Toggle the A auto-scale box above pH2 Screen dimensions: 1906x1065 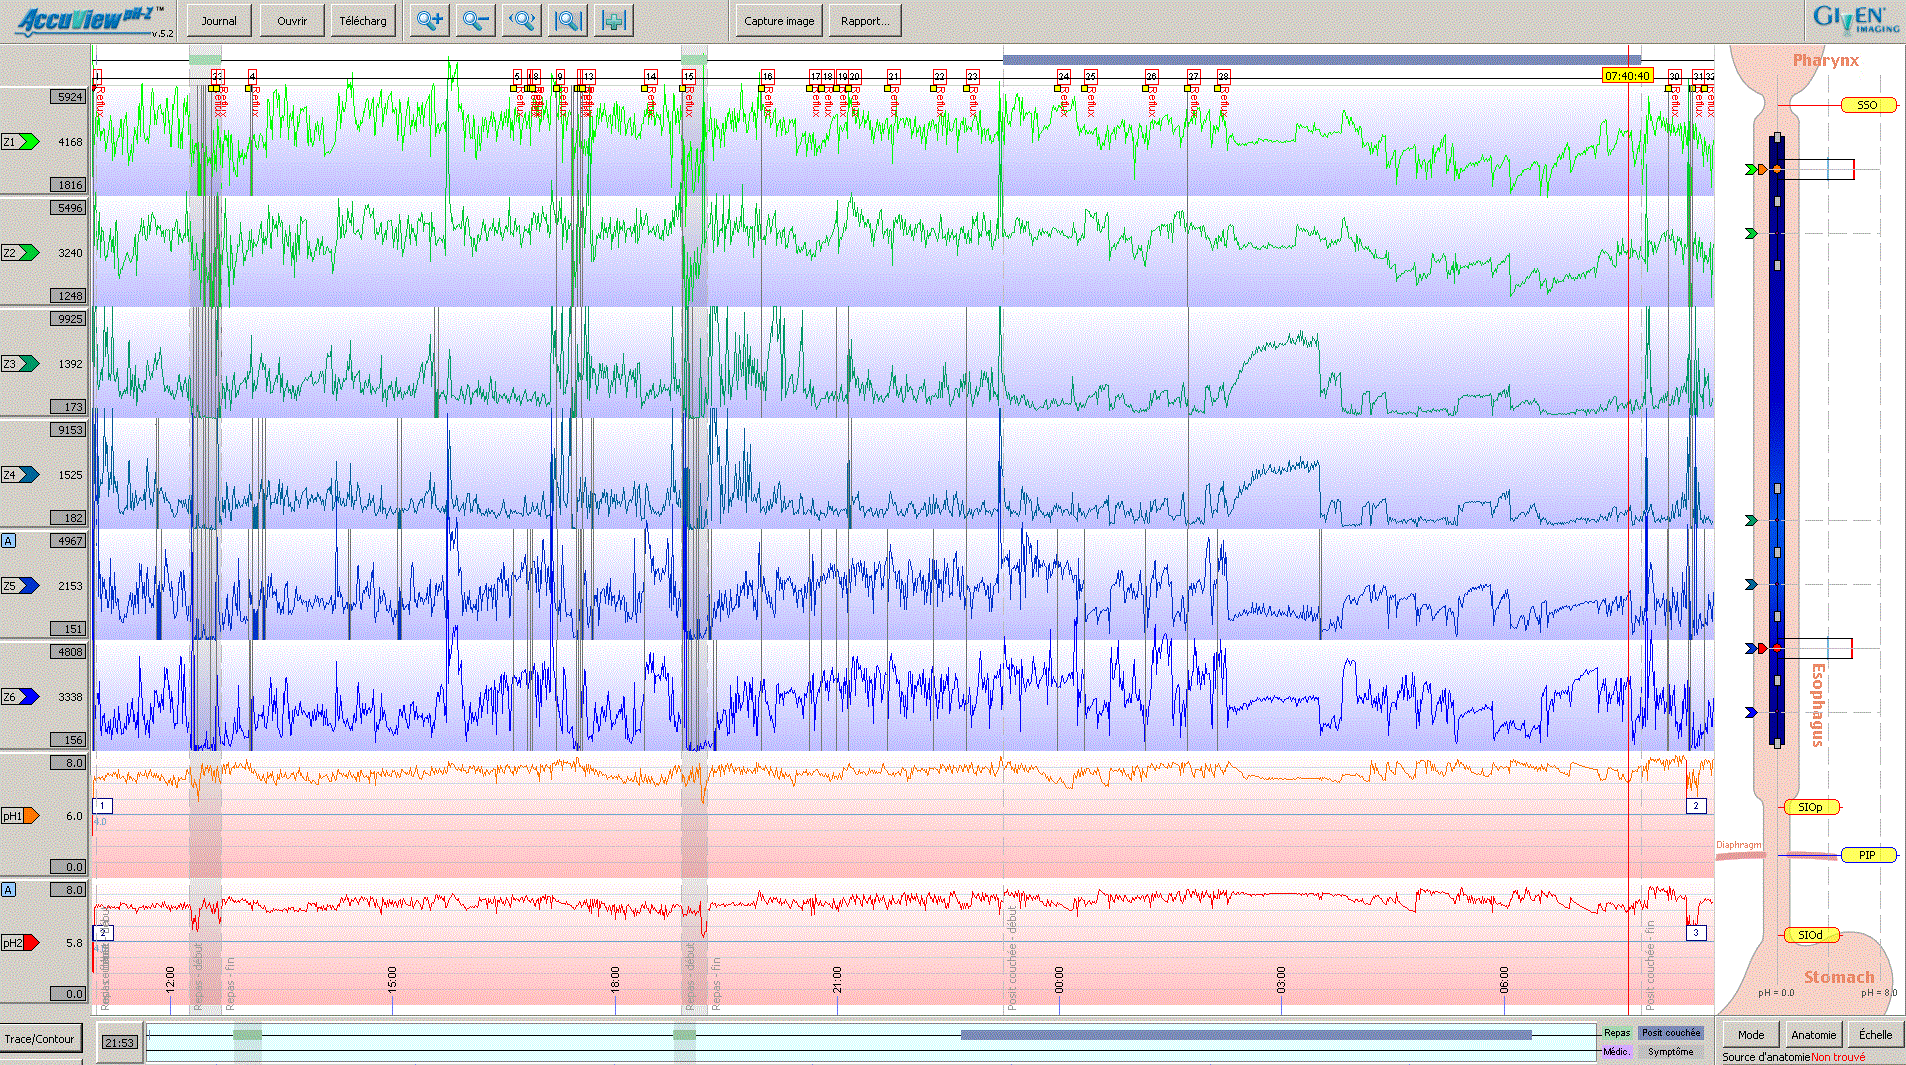point(9,890)
